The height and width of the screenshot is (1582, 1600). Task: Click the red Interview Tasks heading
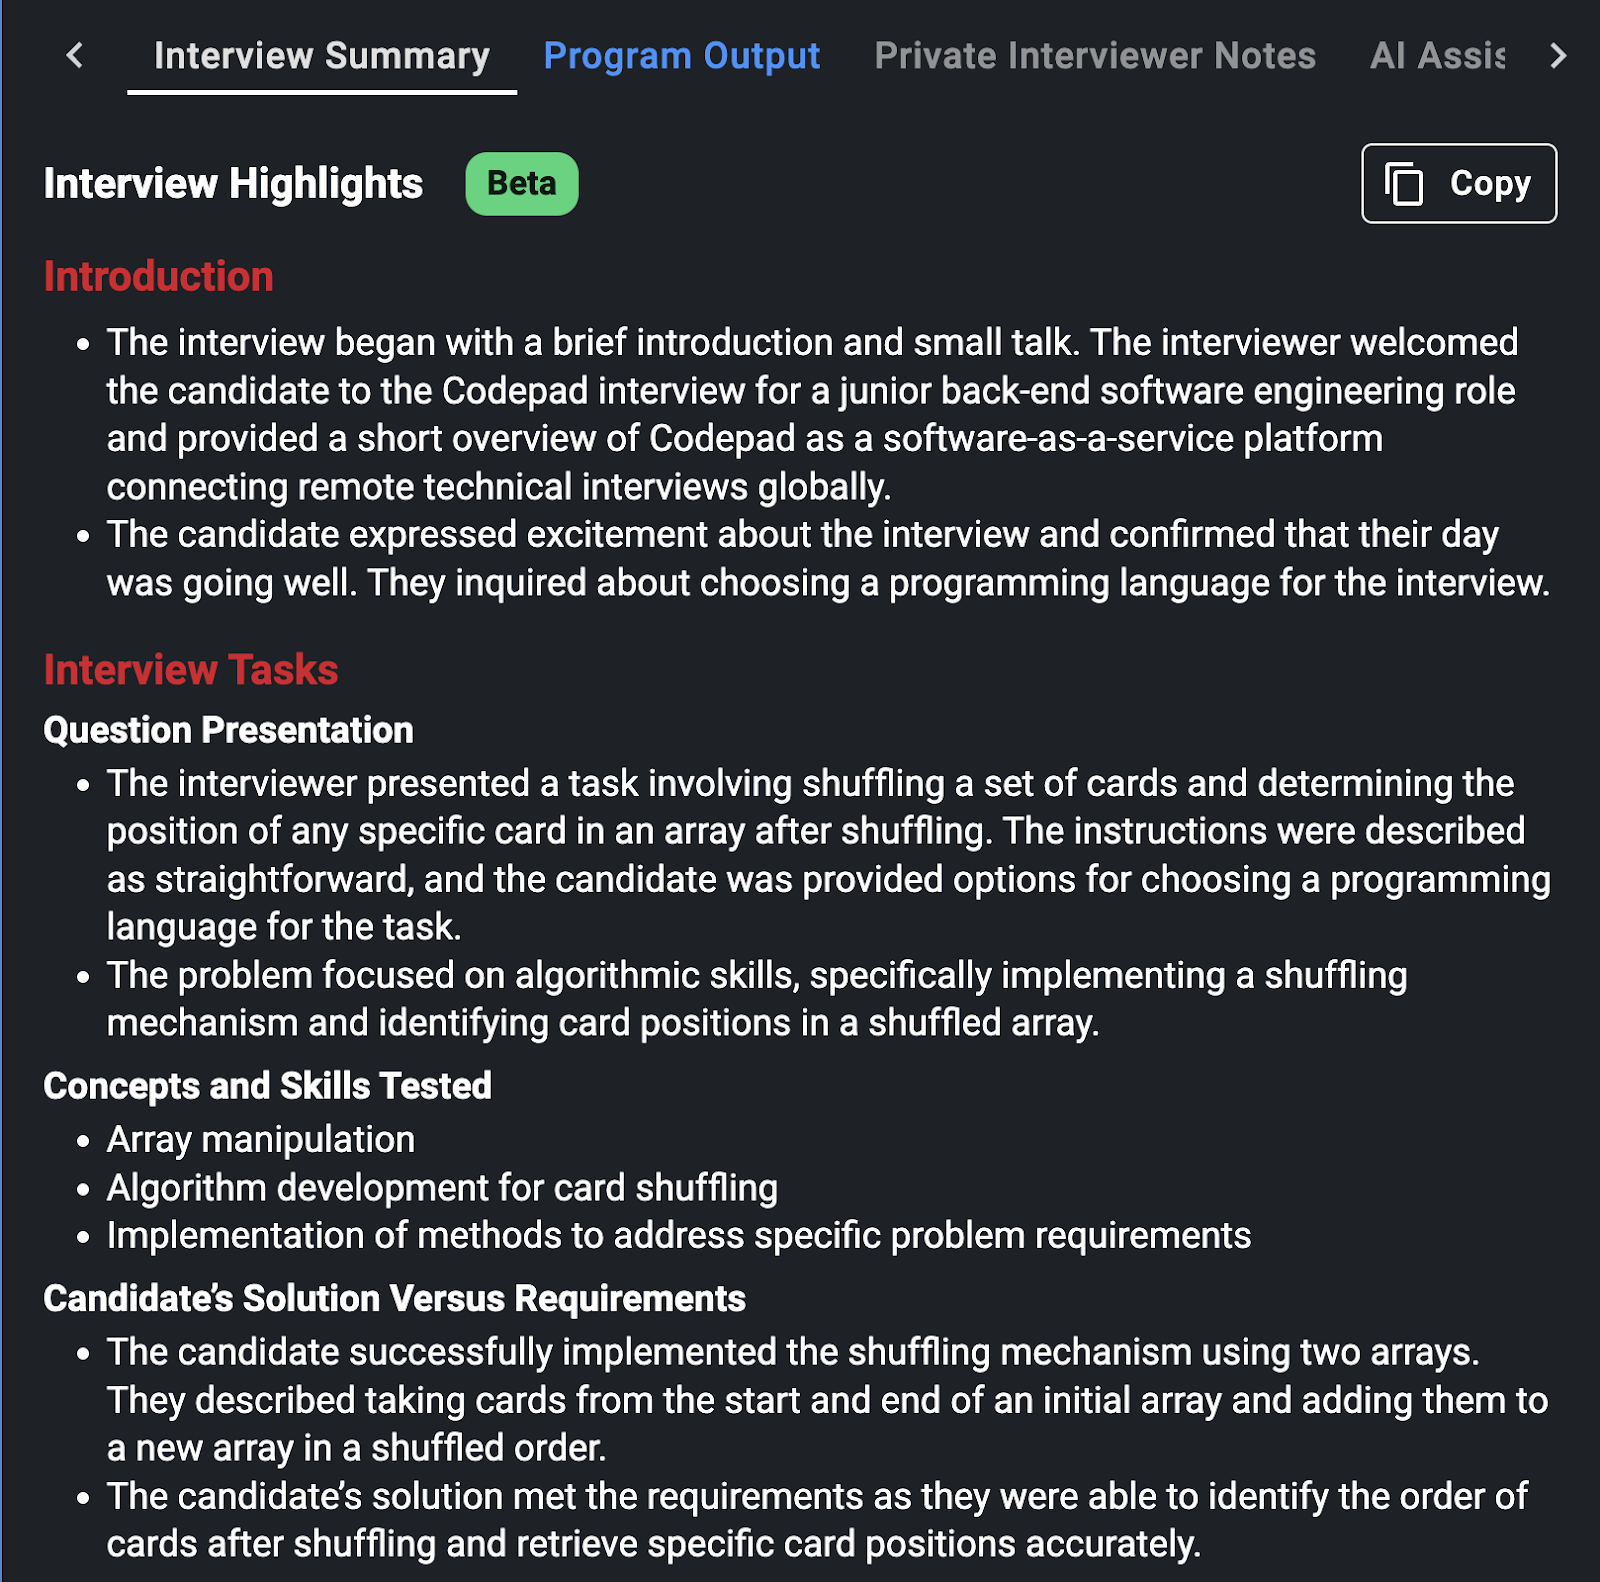(x=190, y=670)
